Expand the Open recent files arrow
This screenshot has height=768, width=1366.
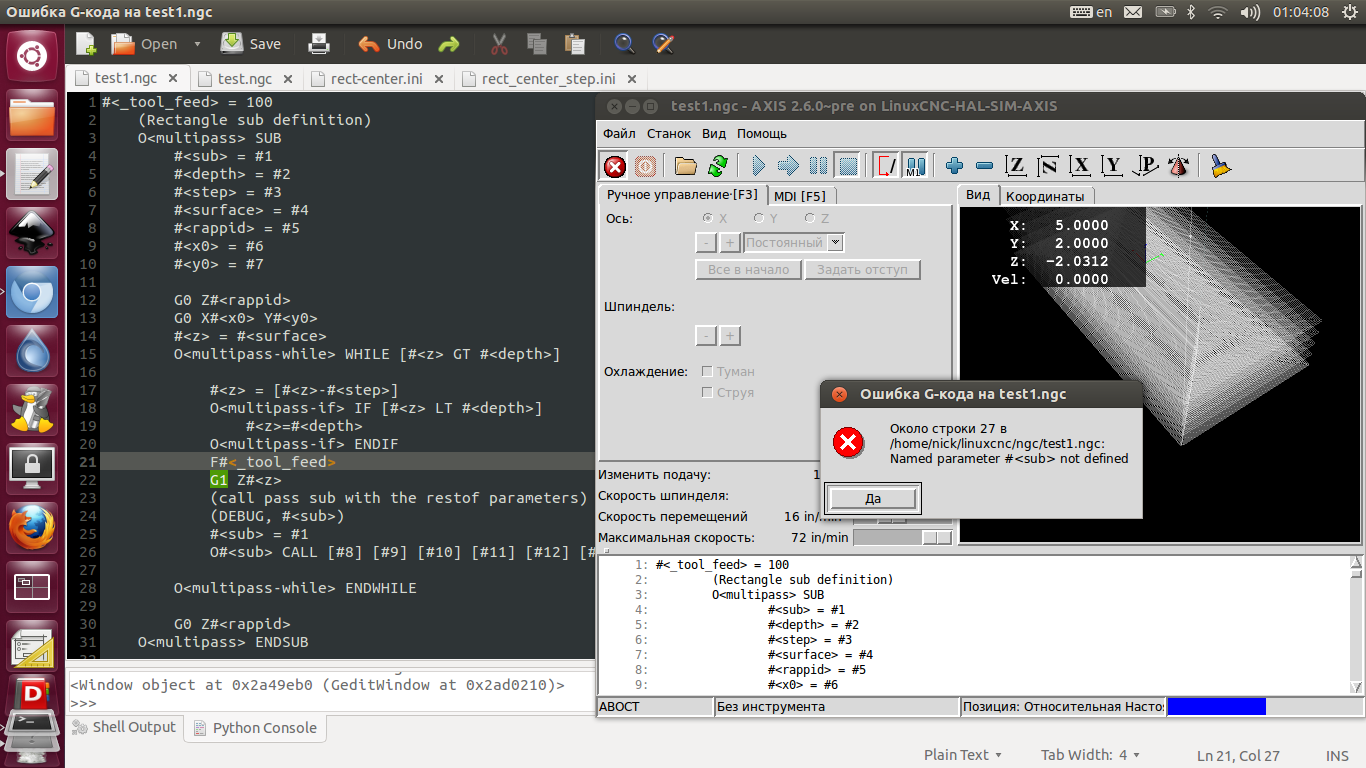click(197, 44)
